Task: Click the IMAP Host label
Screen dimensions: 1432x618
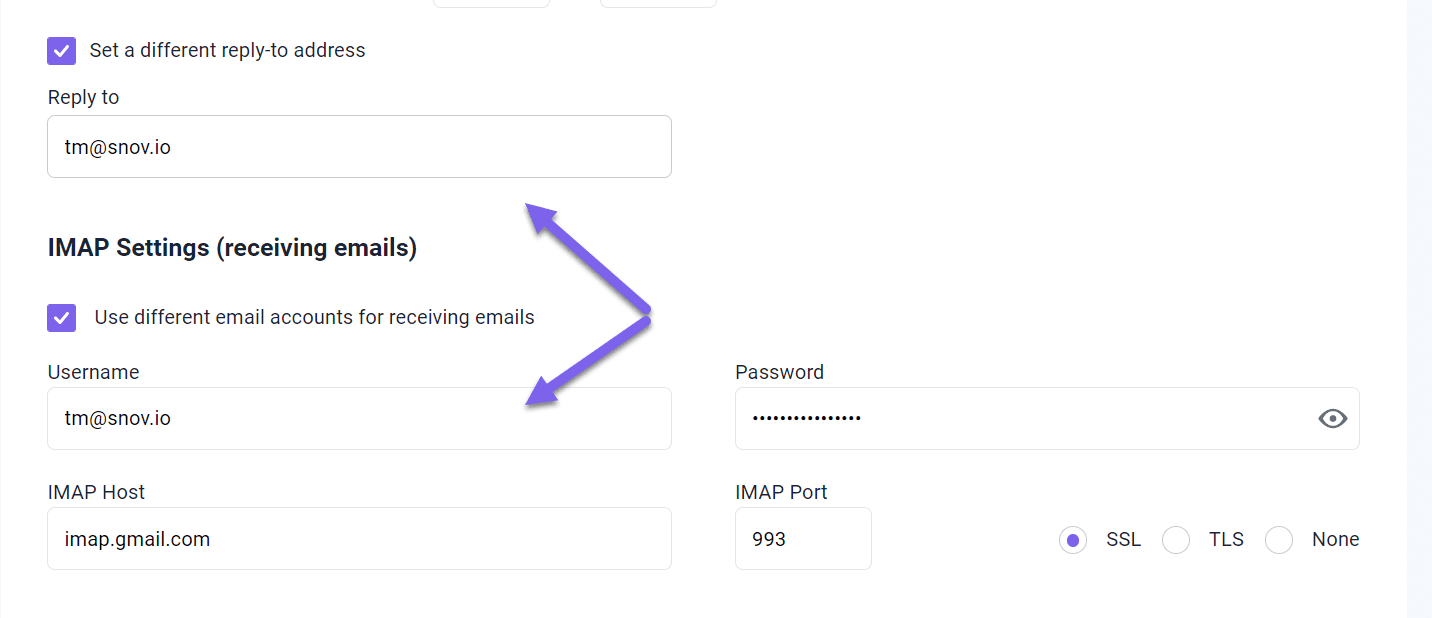Action: [x=96, y=492]
